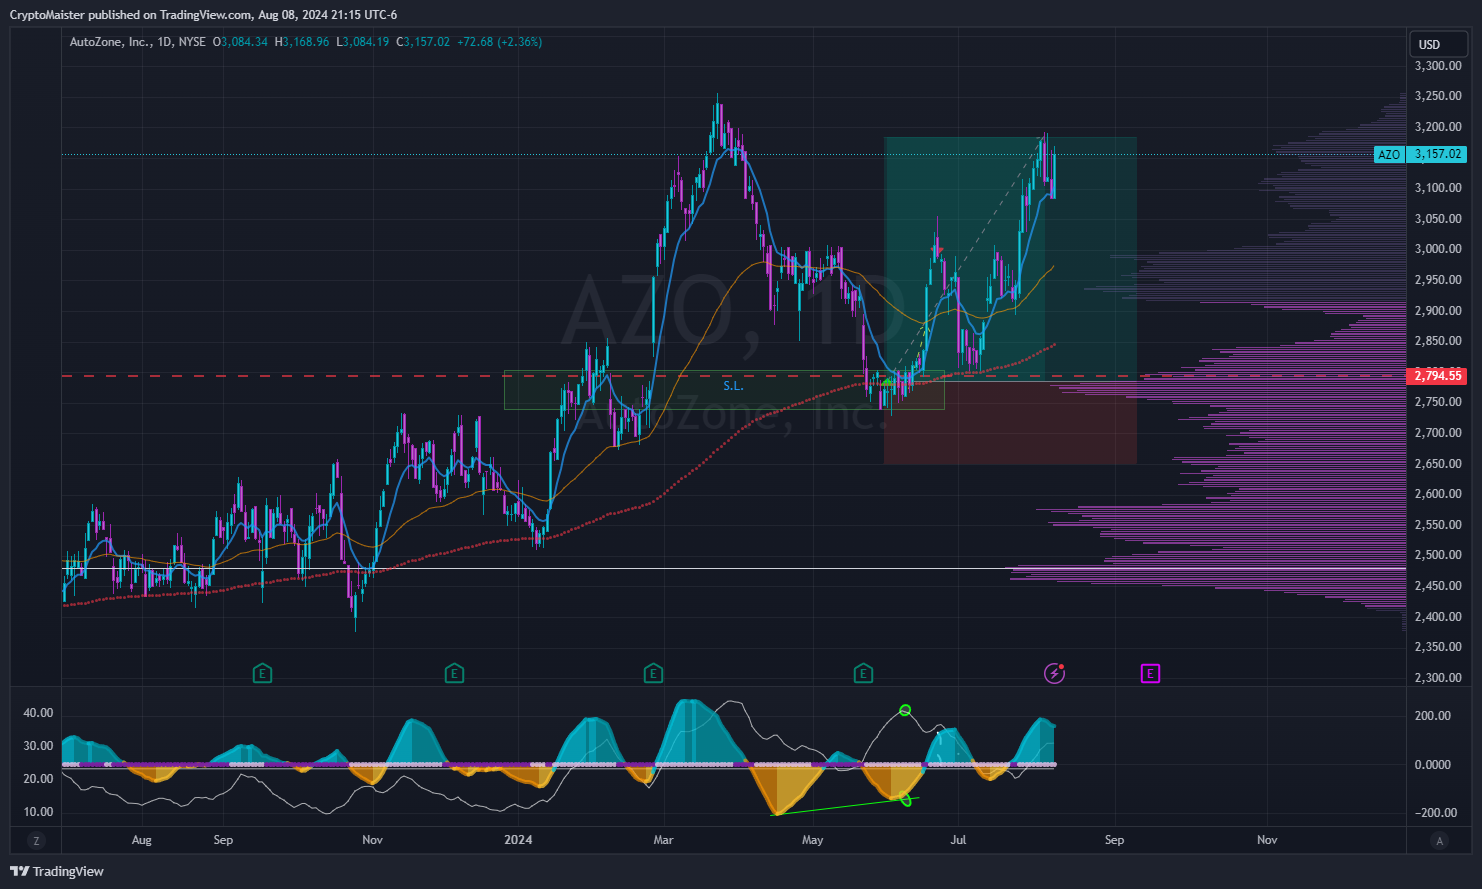Image resolution: width=1482 pixels, height=889 pixels.
Task: Click the earnings marker near late May 2024
Action: (863, 674)
